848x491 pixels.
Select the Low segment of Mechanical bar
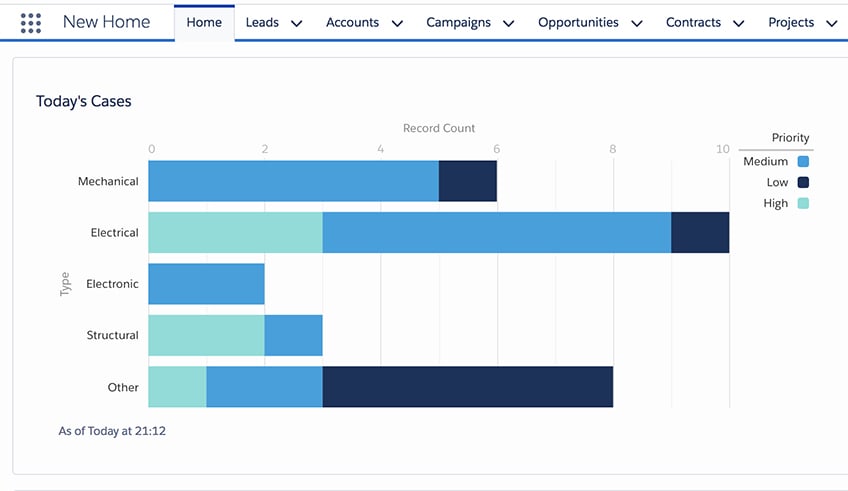[x=467, y=181]
